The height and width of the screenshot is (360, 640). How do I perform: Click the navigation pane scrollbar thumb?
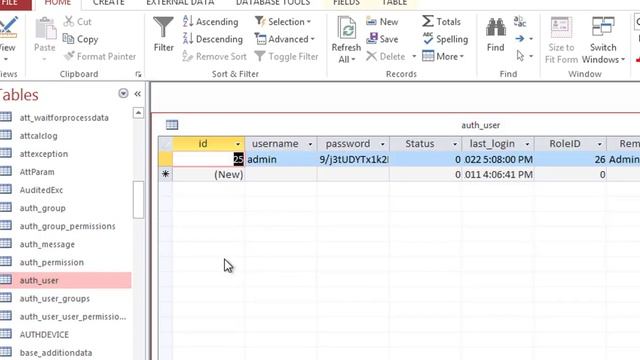point(138,200)
